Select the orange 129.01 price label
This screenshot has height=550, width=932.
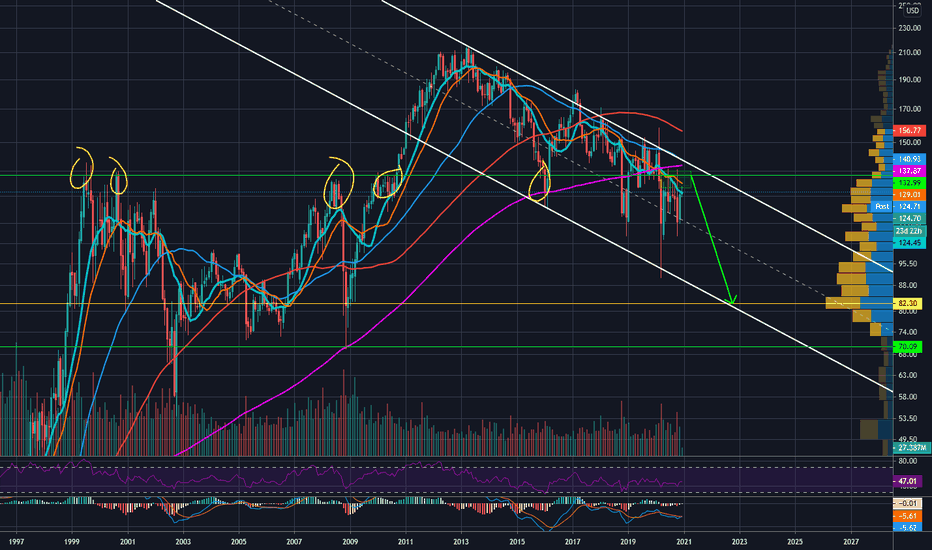coord(909,194)
